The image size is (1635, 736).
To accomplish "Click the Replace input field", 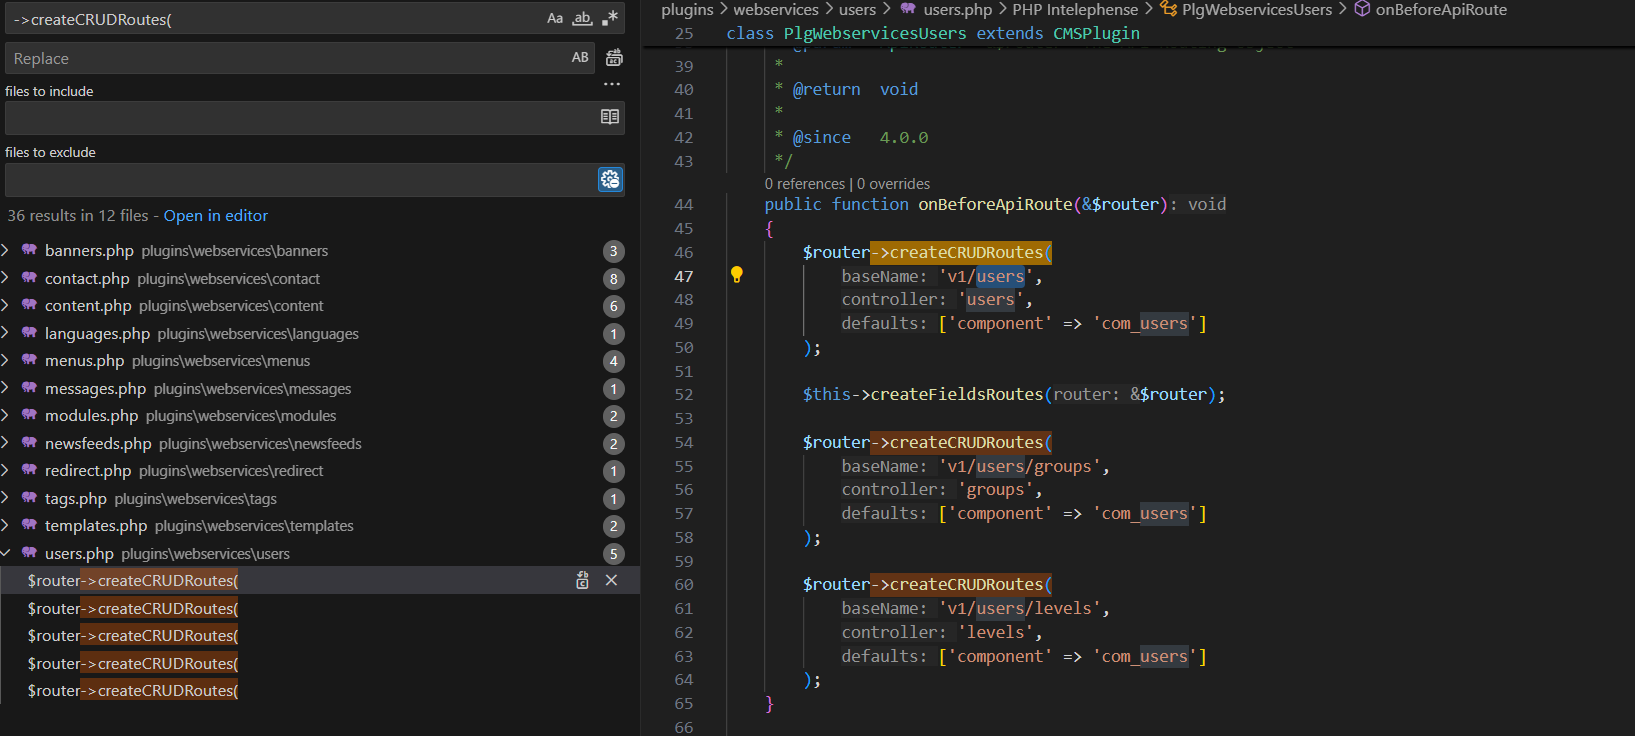I will [285, 58].
